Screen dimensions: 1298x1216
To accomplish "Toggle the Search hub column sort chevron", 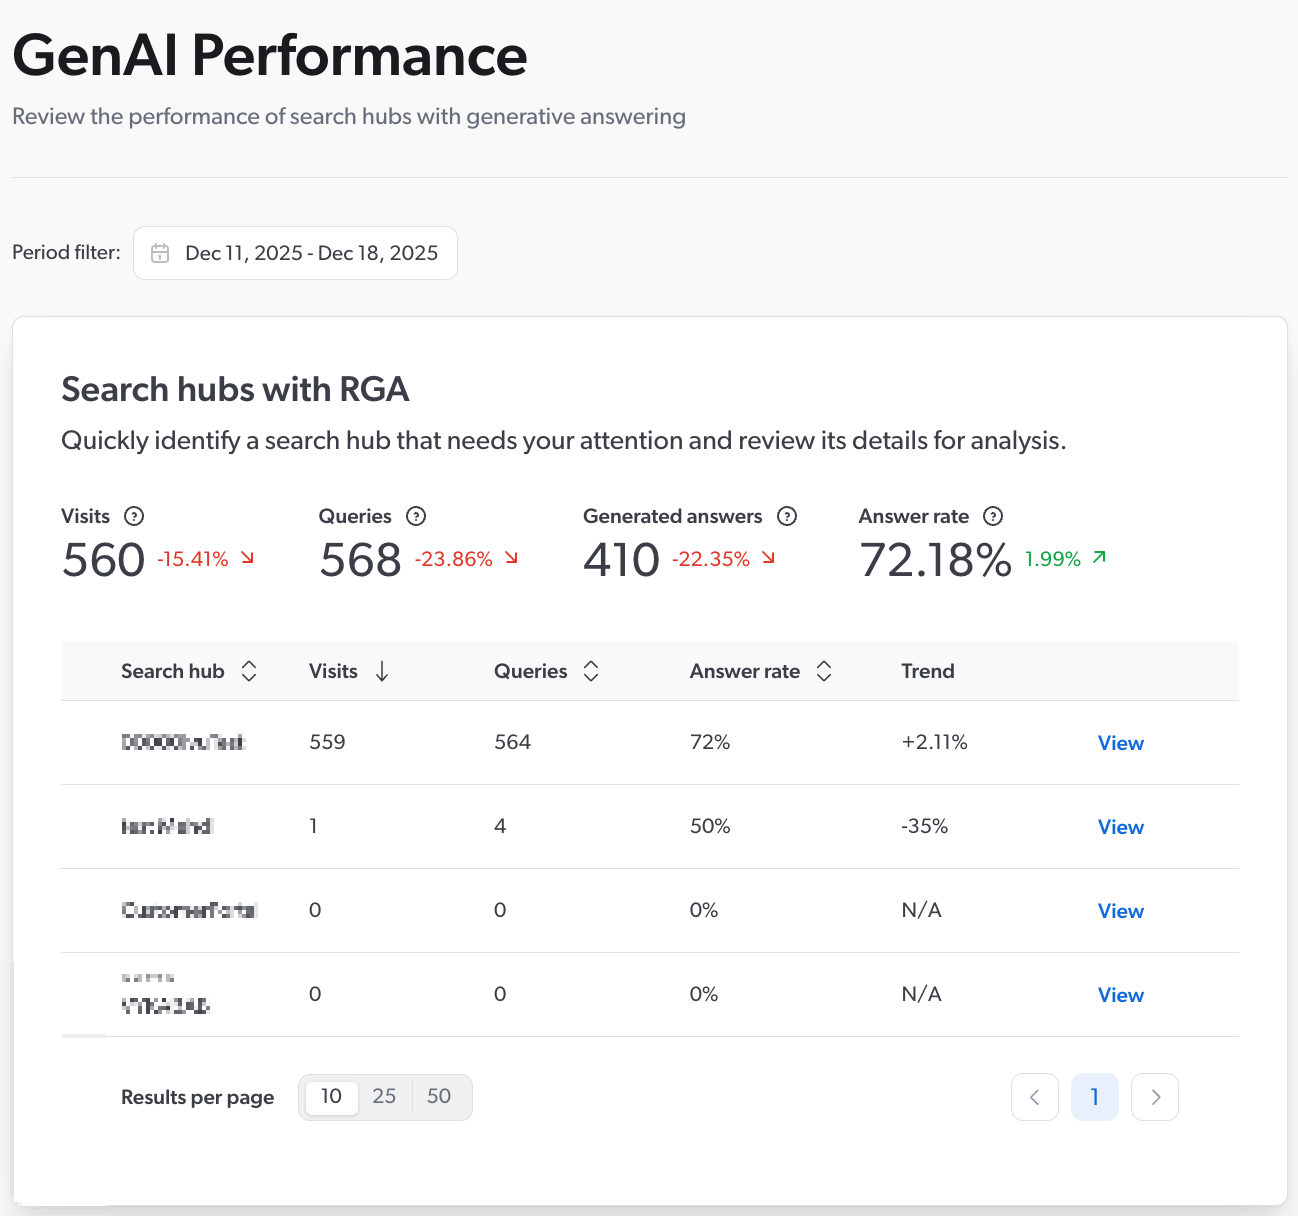I will click(x=248, y=671).
